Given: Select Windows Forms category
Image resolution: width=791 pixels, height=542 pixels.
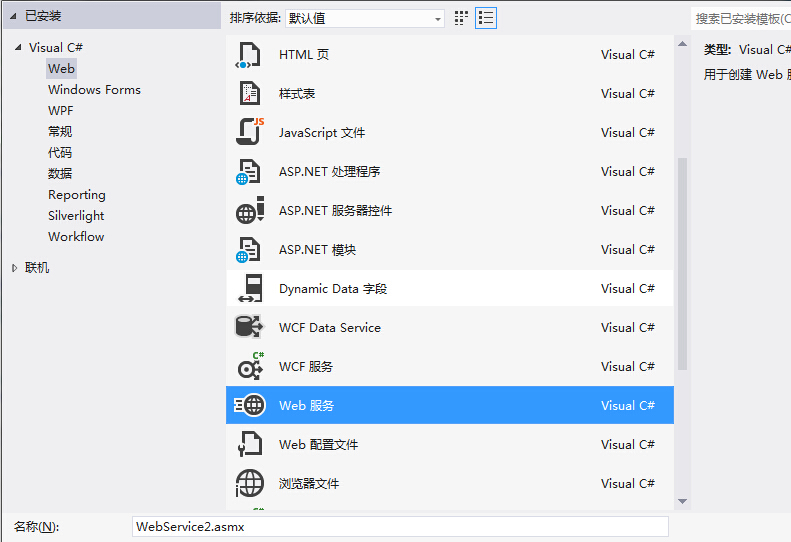Looking at the screenshot, I should pyautogui.click(x=94, y=90).
